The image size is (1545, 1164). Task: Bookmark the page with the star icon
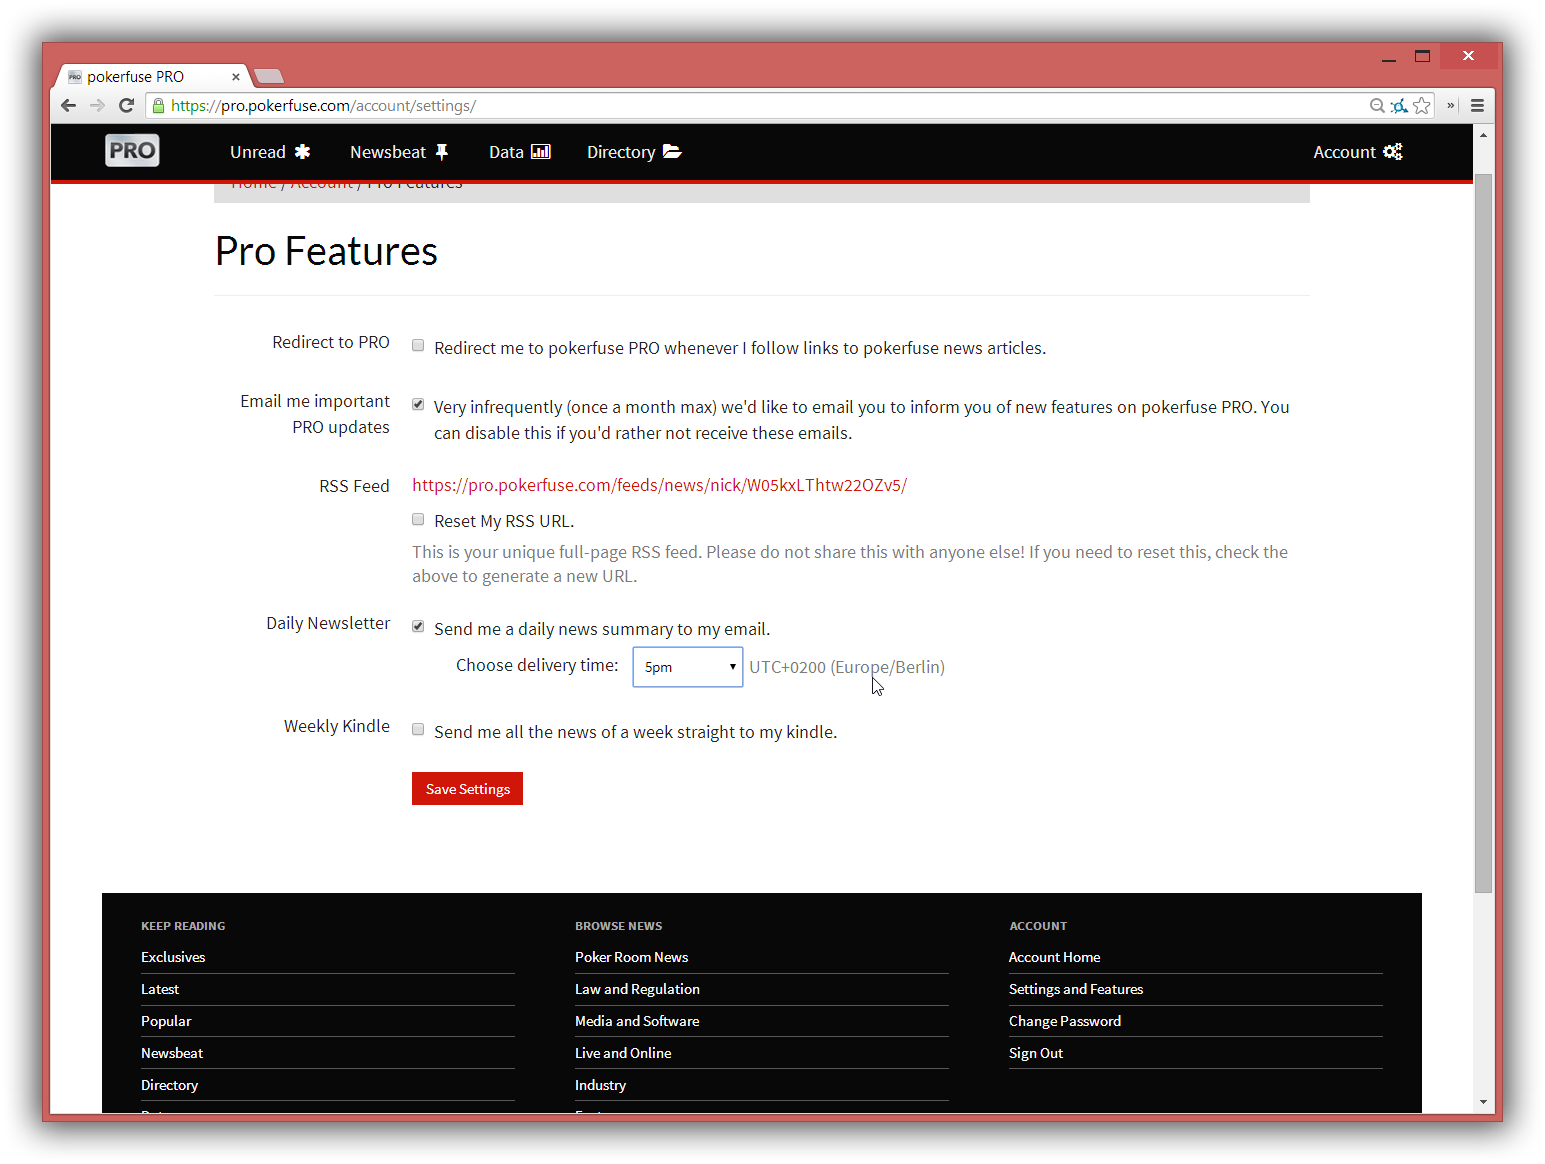(1422, 106)
